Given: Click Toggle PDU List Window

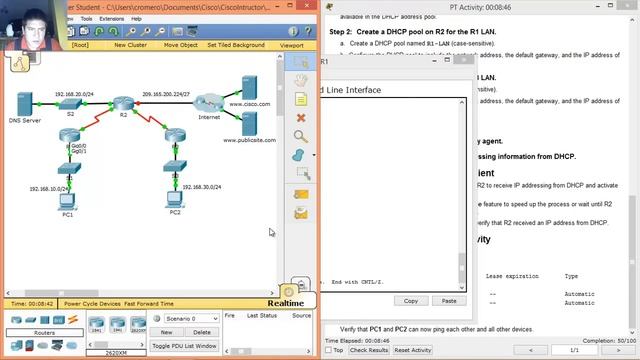Looking at the screenshot, I should click(184, 346).
